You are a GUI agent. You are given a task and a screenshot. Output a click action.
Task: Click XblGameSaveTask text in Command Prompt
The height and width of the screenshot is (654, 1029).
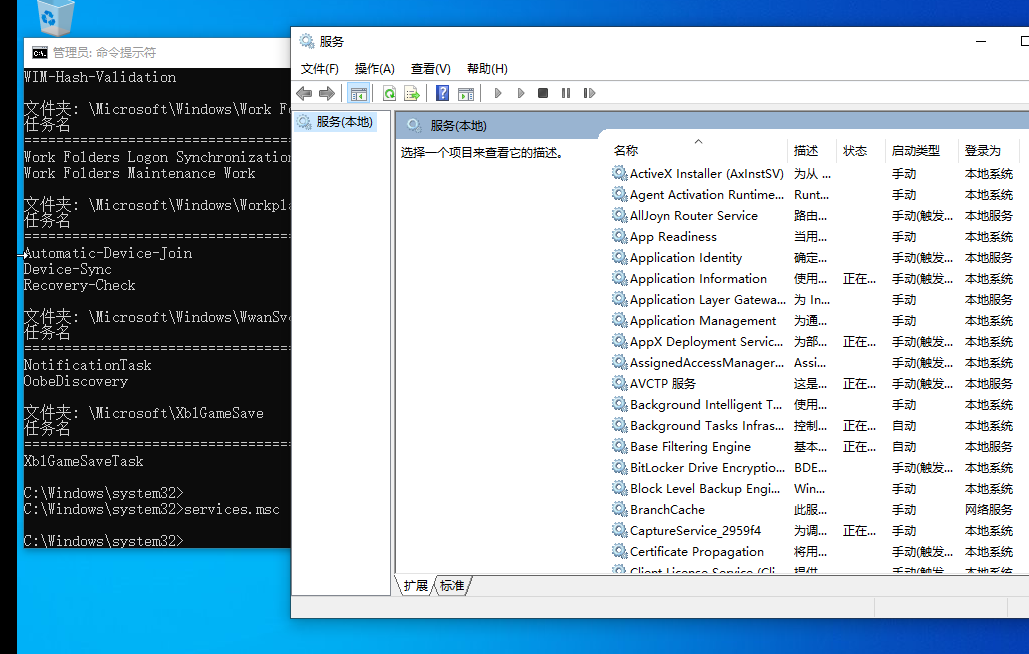tap(83, 461)
